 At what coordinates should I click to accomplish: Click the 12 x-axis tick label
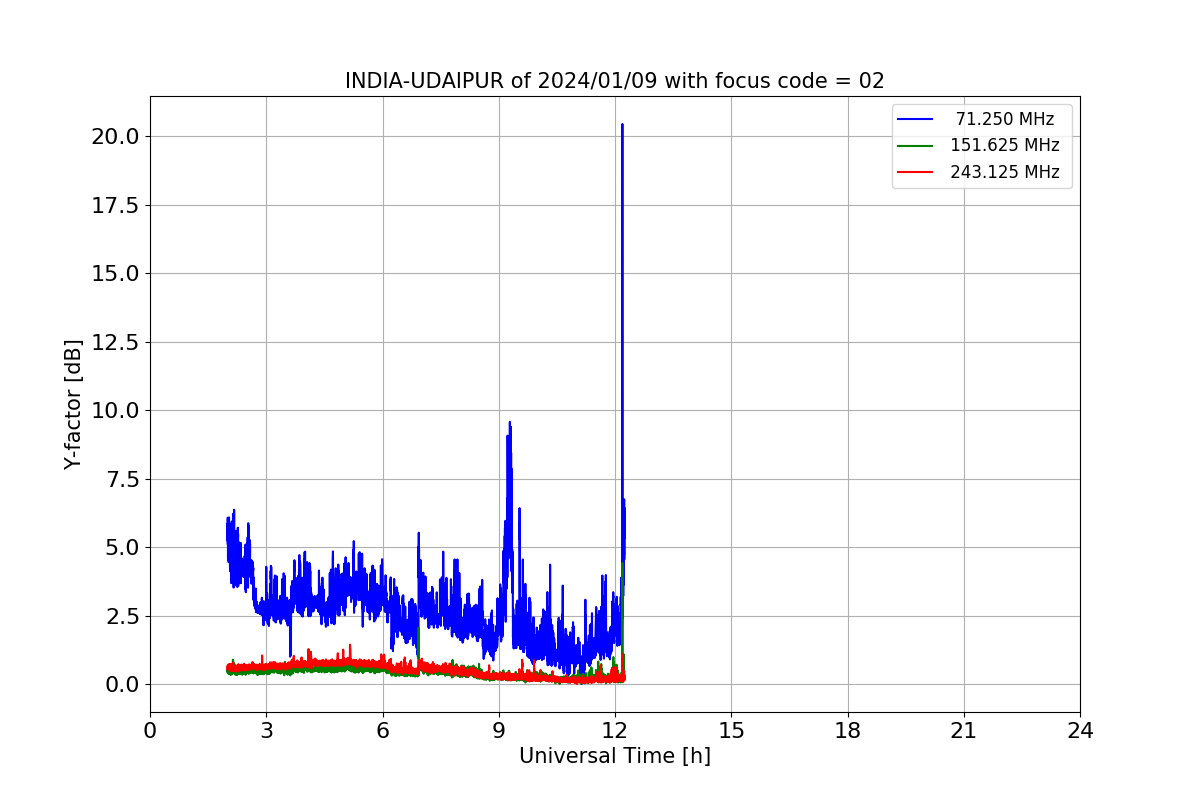click(x=615, y=731)
